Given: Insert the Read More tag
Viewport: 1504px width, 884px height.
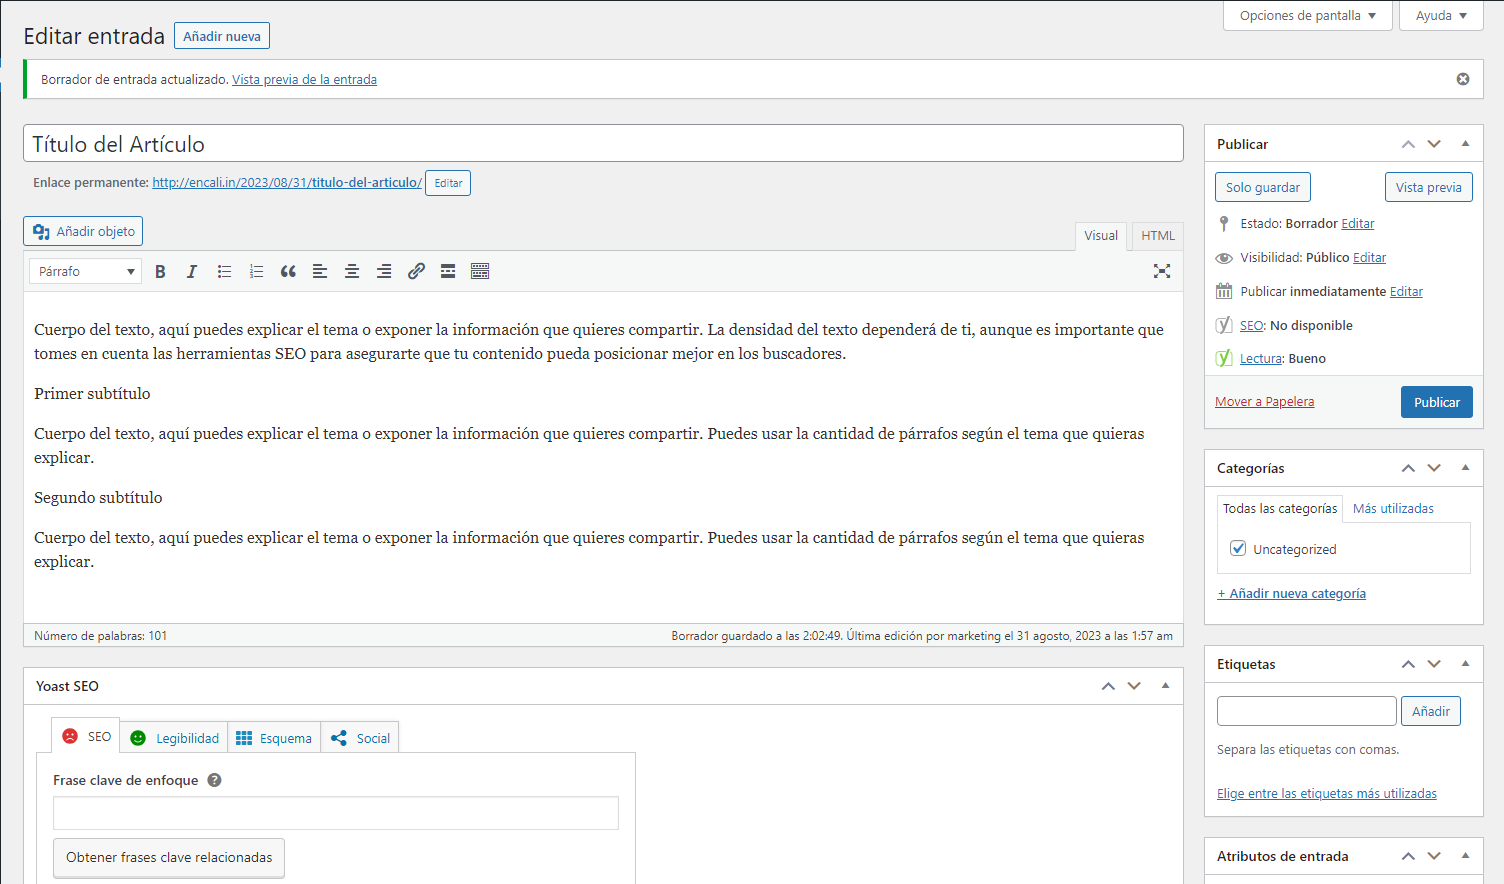Looking at the screenshot, I should (448, 271).
